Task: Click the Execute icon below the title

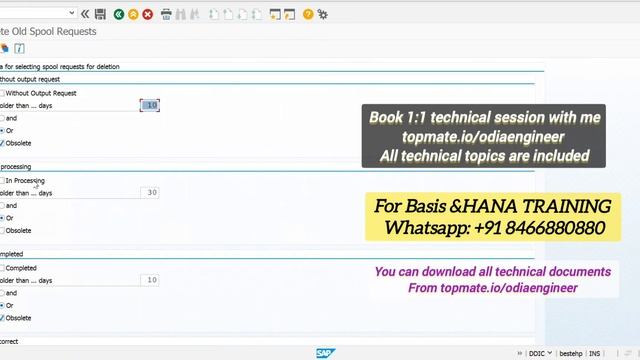Action: point(4,48)
